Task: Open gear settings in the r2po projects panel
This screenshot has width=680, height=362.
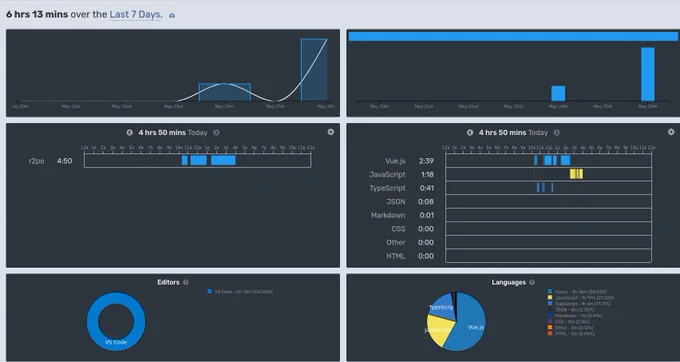Action: (x=330, y=132)
